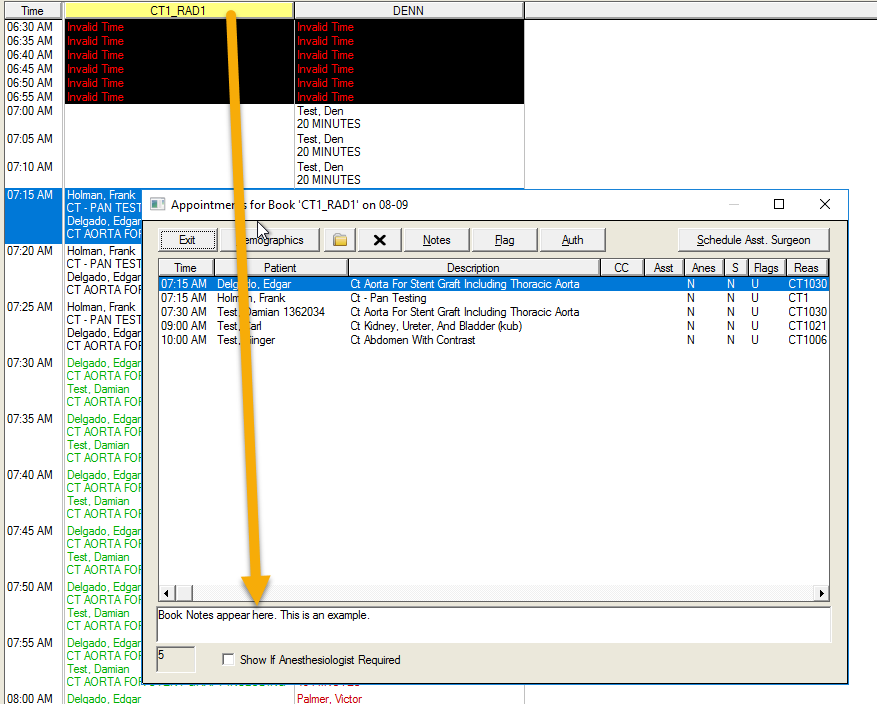Close the Appointments for Book dialog
The width and height of the screenshot is (877, 704).
825,204
